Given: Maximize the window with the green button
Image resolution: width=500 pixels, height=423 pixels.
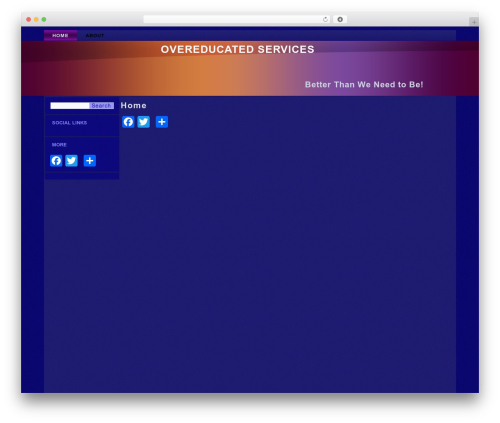Looking at the screenshot, I should [x=44, y=19].
